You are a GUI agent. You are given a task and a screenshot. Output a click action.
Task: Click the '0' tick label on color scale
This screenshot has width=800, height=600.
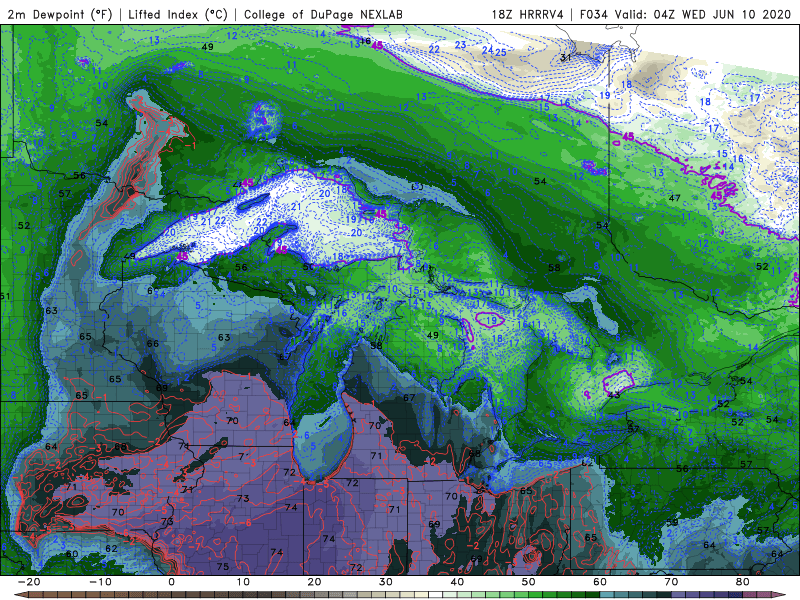click(171, 582)
